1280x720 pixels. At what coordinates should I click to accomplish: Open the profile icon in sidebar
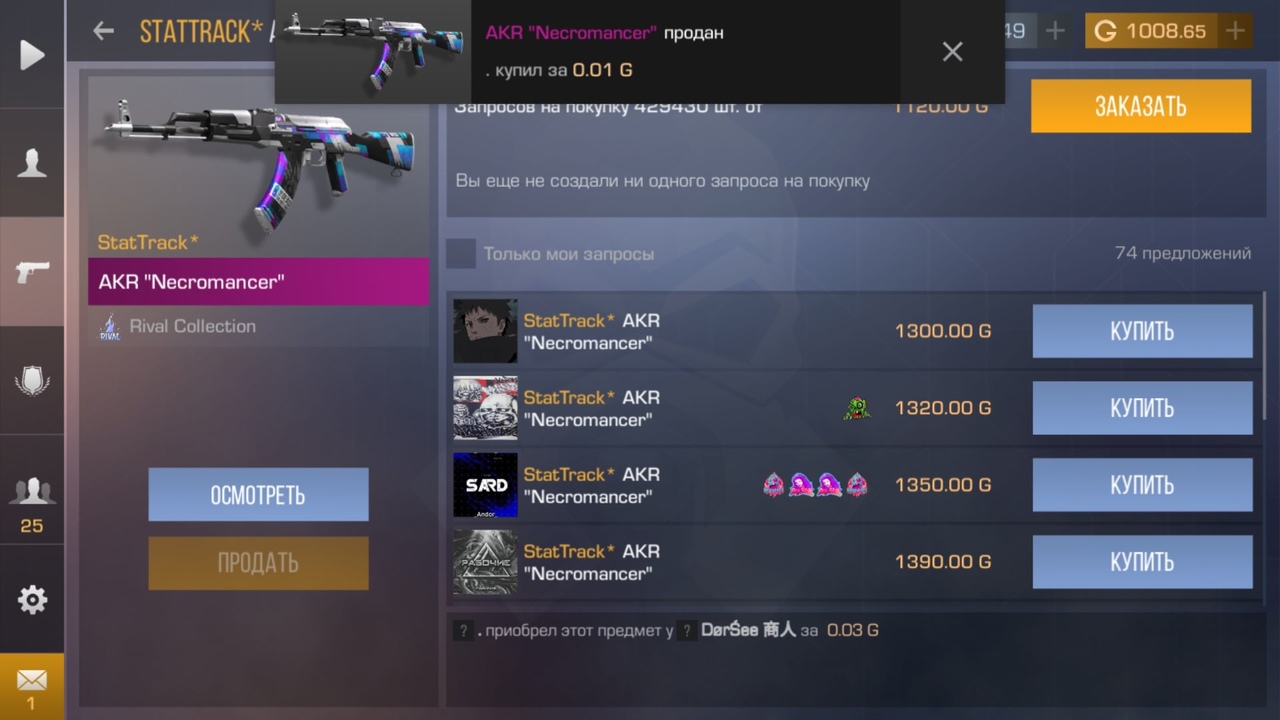click(x=32, y=163)
